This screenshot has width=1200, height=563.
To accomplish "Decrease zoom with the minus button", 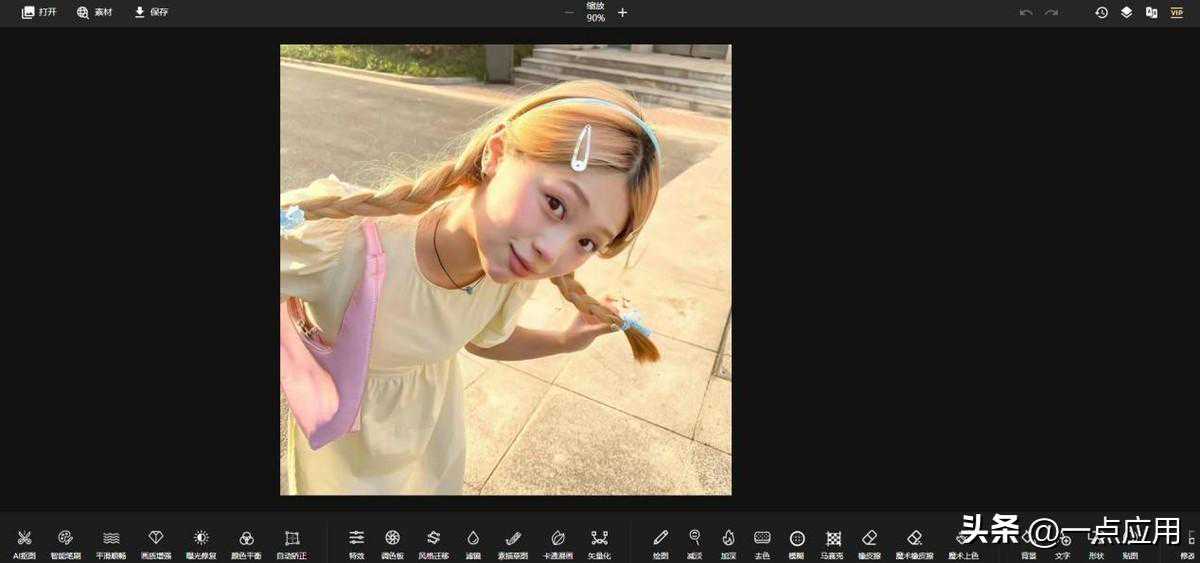I will (x=569, y=12).
